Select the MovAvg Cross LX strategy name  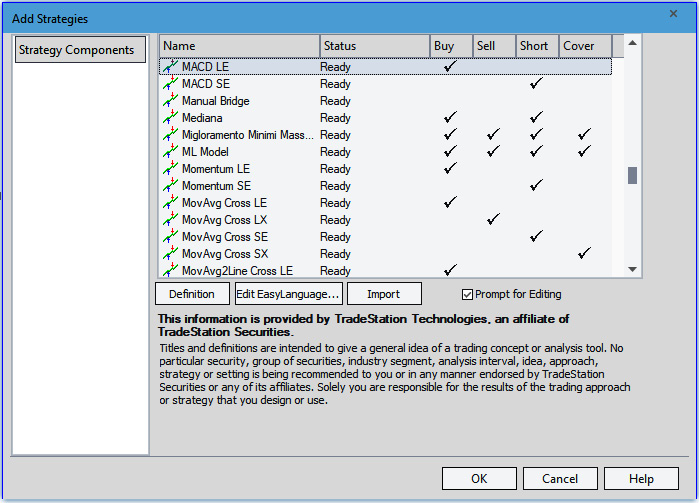[x=224, y=219]
